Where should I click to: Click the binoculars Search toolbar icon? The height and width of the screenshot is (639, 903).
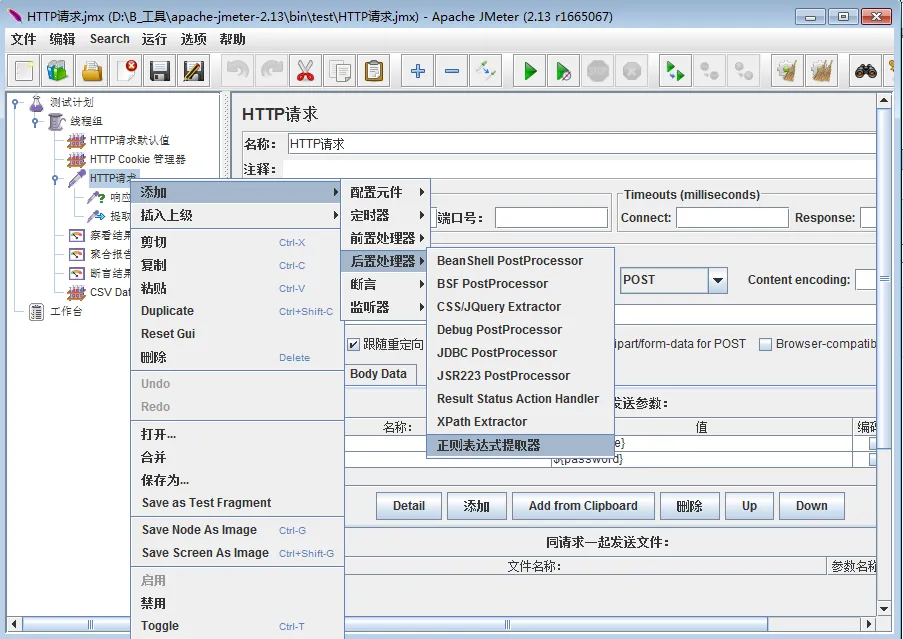tap(865, 71)
